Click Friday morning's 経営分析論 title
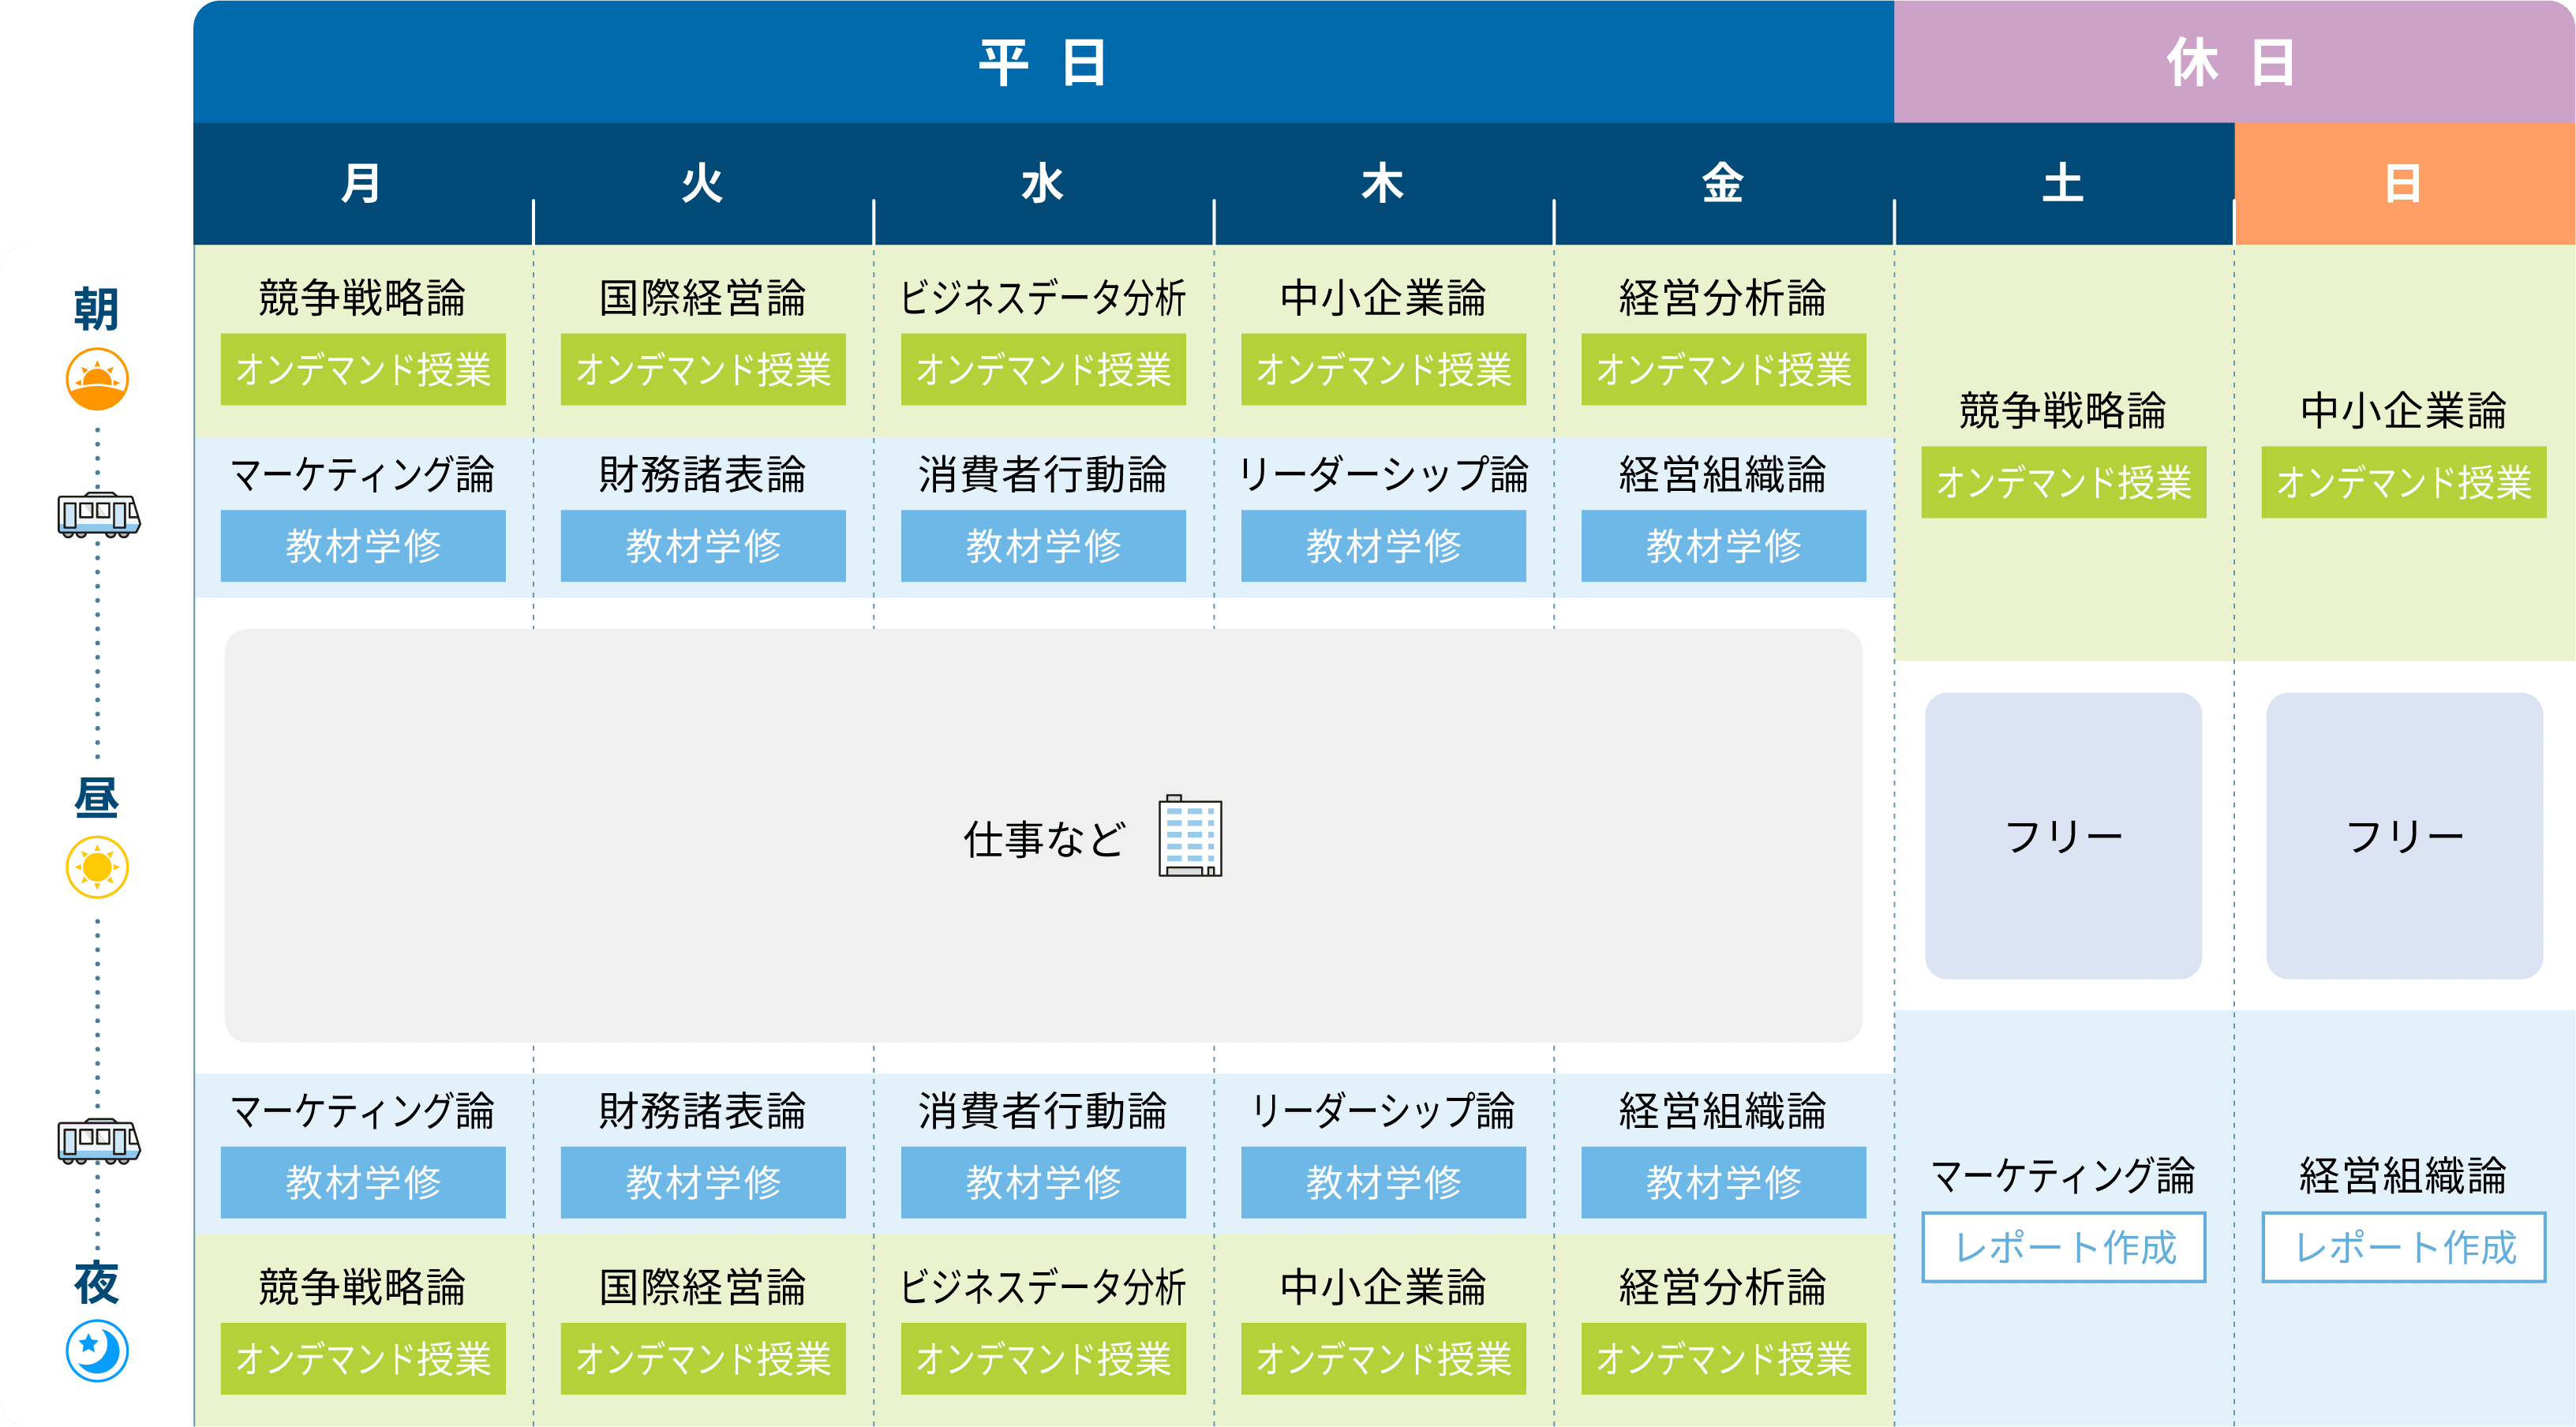 [x=1723, y=298]
